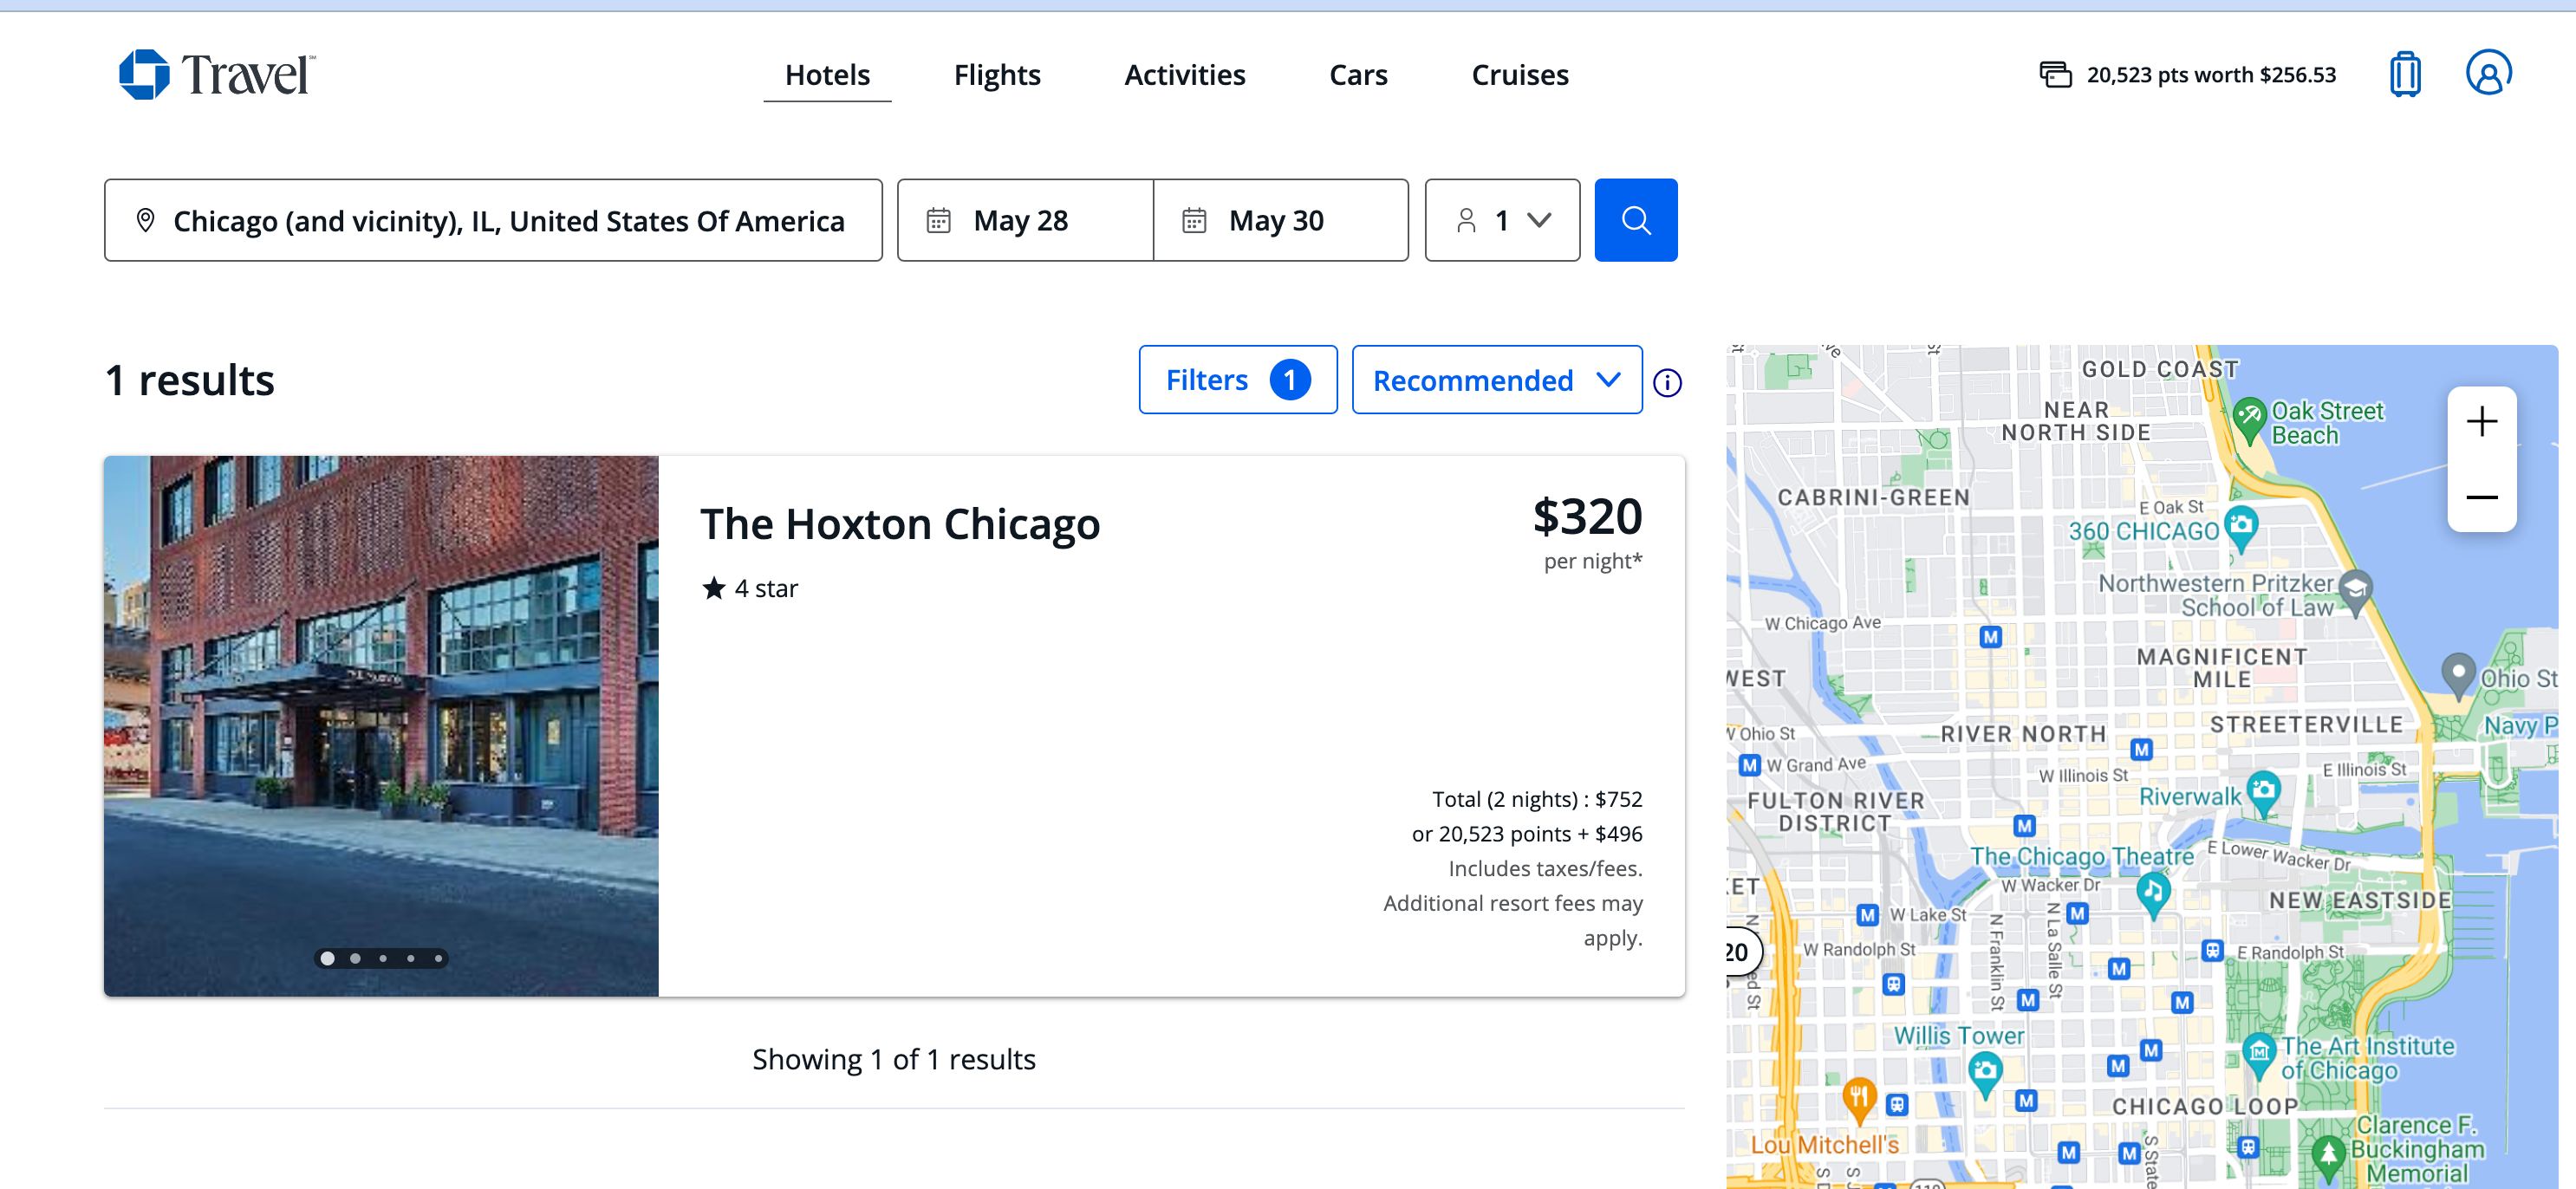The width and height of the screenshot is (2576, 1189).
Task: Open The Hoxton Chicago hotel title
Action: (899, 524)
